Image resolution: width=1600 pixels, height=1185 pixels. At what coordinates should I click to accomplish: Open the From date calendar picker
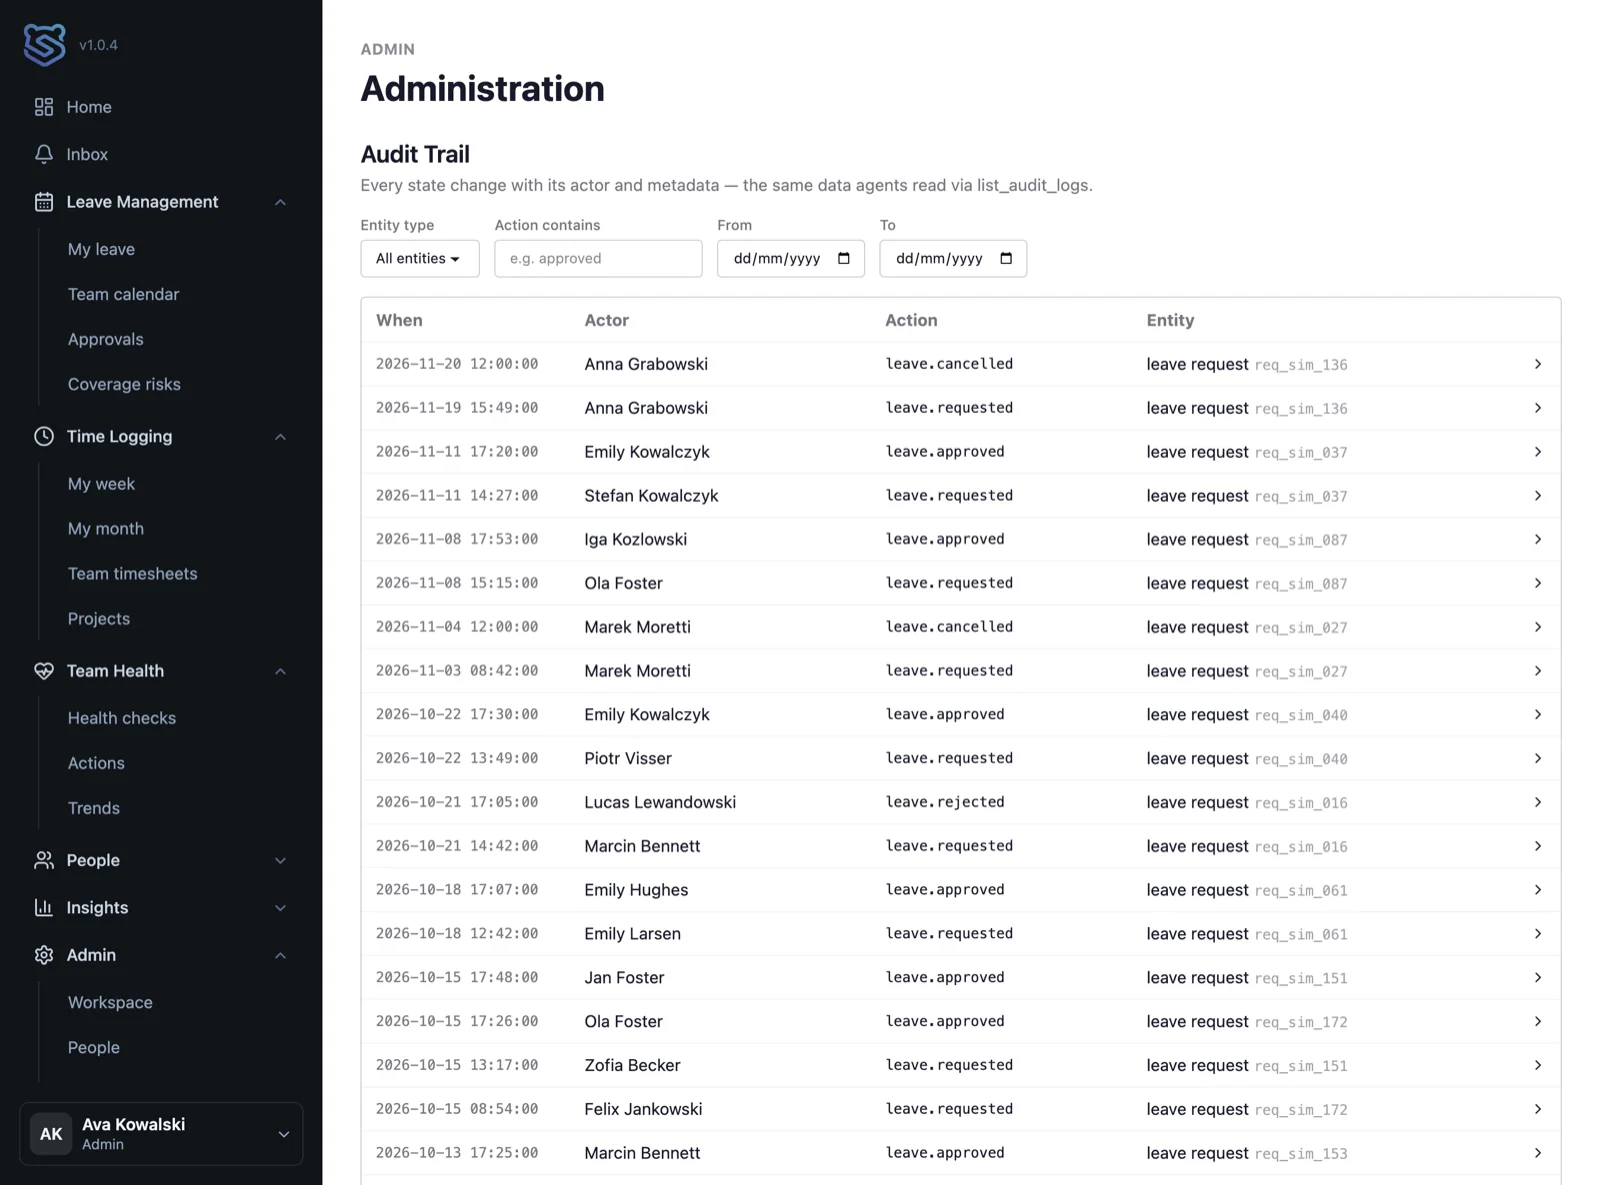[x=844, y=258]
